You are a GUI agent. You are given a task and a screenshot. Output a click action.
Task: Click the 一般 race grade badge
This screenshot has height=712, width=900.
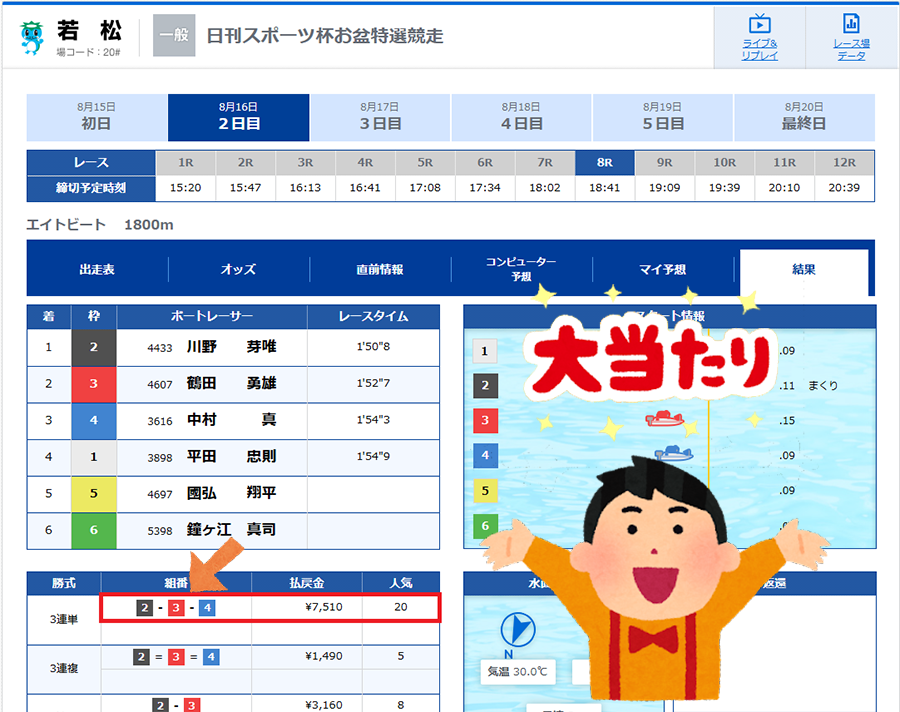pyautogui.click(x=174, y=36)
